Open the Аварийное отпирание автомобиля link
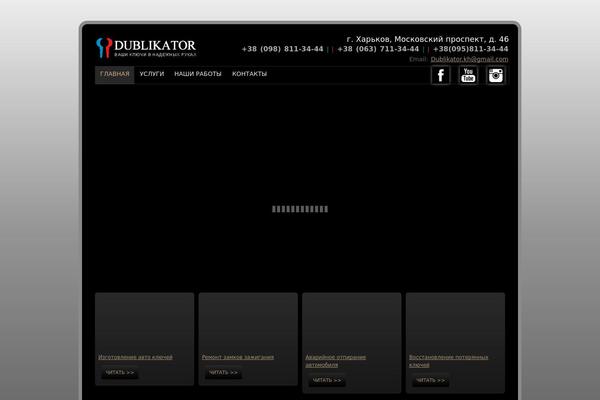Screen dimensions: 600x400 (336, 361)
